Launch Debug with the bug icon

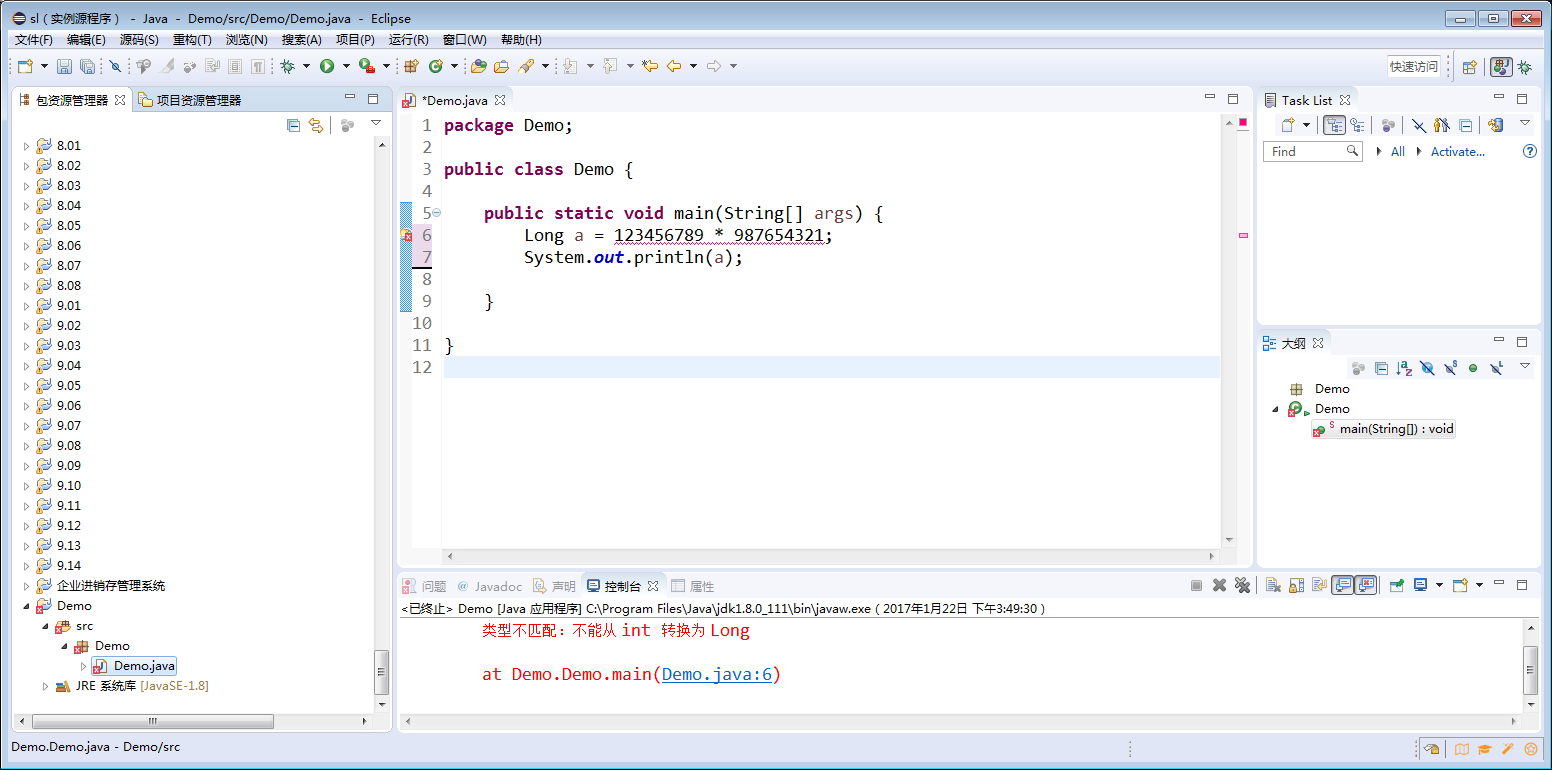click(287, 66)
